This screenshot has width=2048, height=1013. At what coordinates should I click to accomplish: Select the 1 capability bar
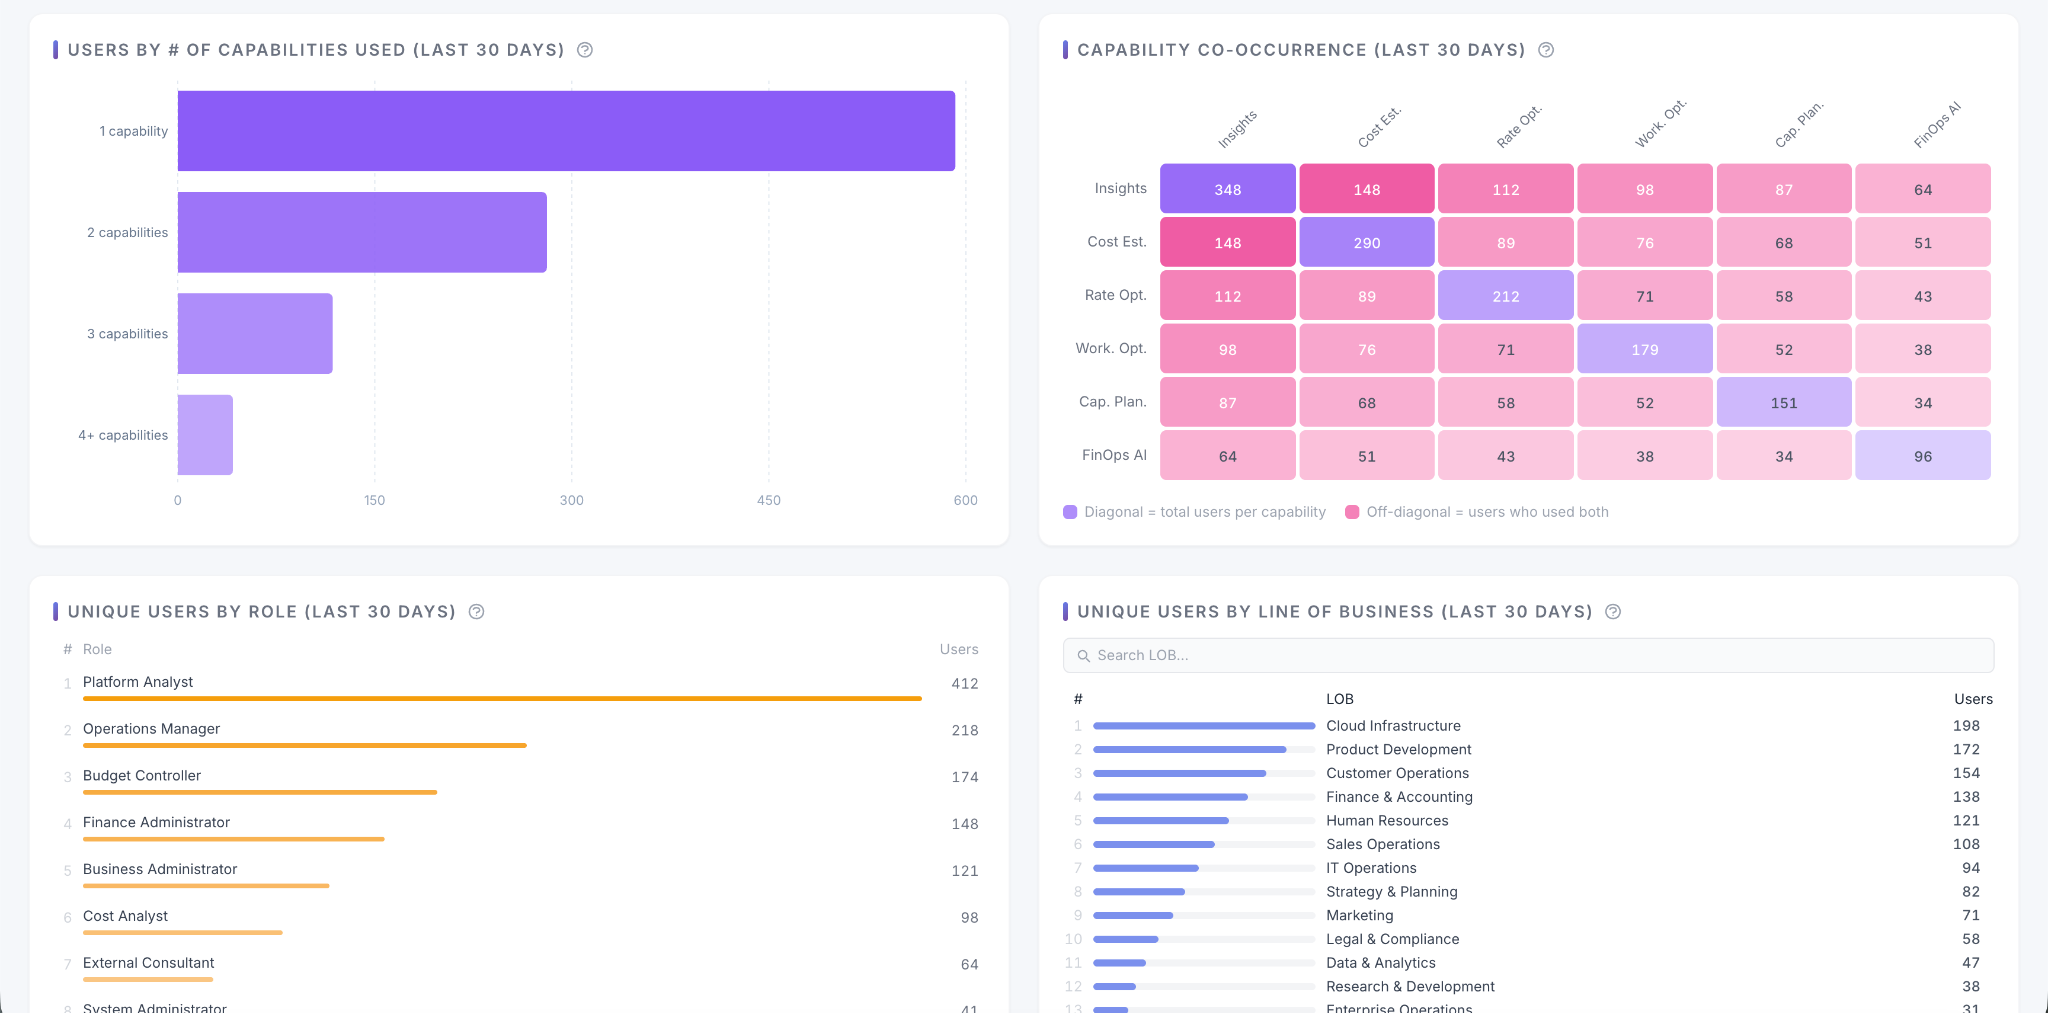tap(566, 131)
